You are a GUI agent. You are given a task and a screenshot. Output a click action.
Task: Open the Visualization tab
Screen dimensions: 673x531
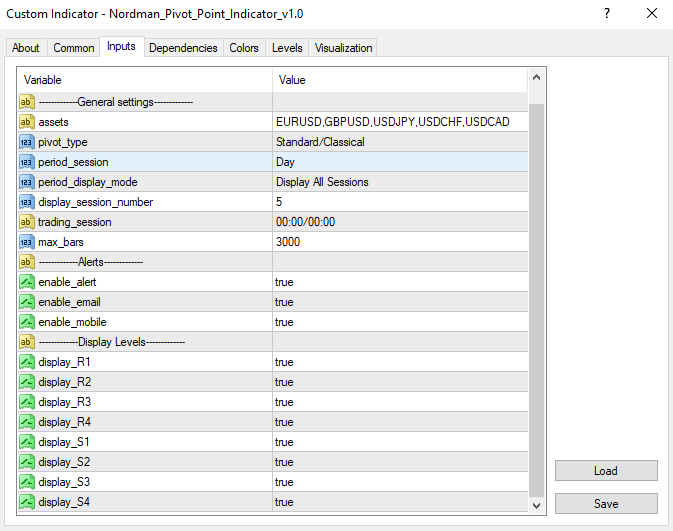coord(343,48)
